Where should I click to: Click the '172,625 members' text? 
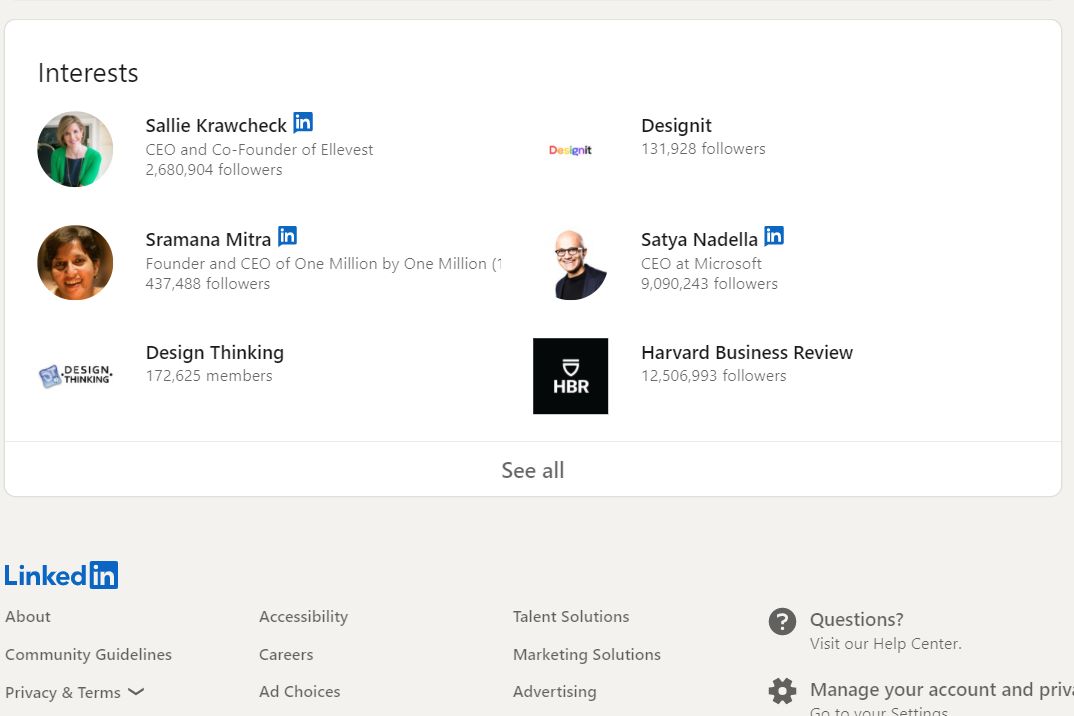coord(209,375)
